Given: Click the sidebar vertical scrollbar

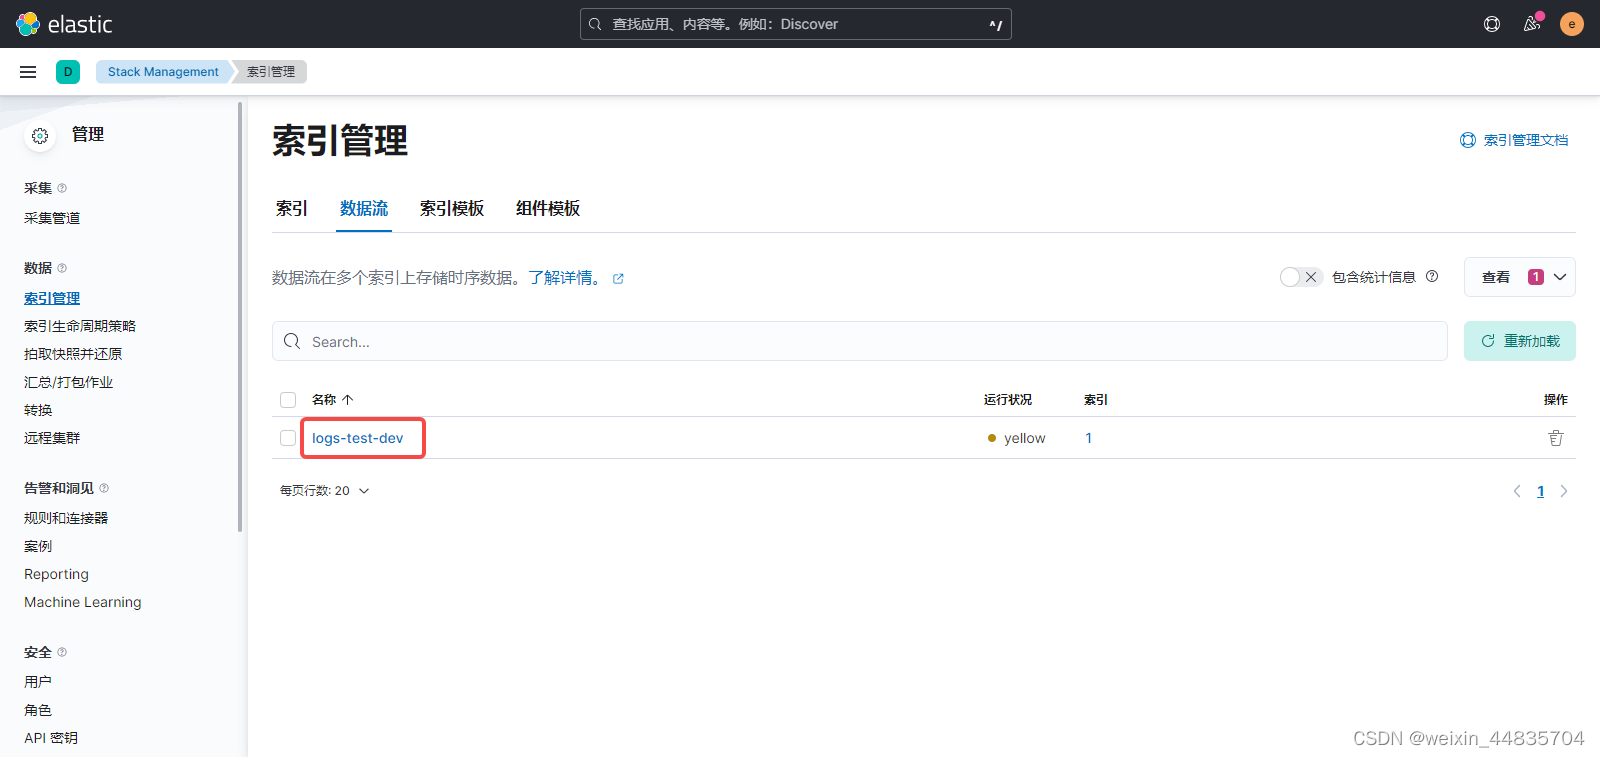Looking at the screenshot, I should pos(240,316).
